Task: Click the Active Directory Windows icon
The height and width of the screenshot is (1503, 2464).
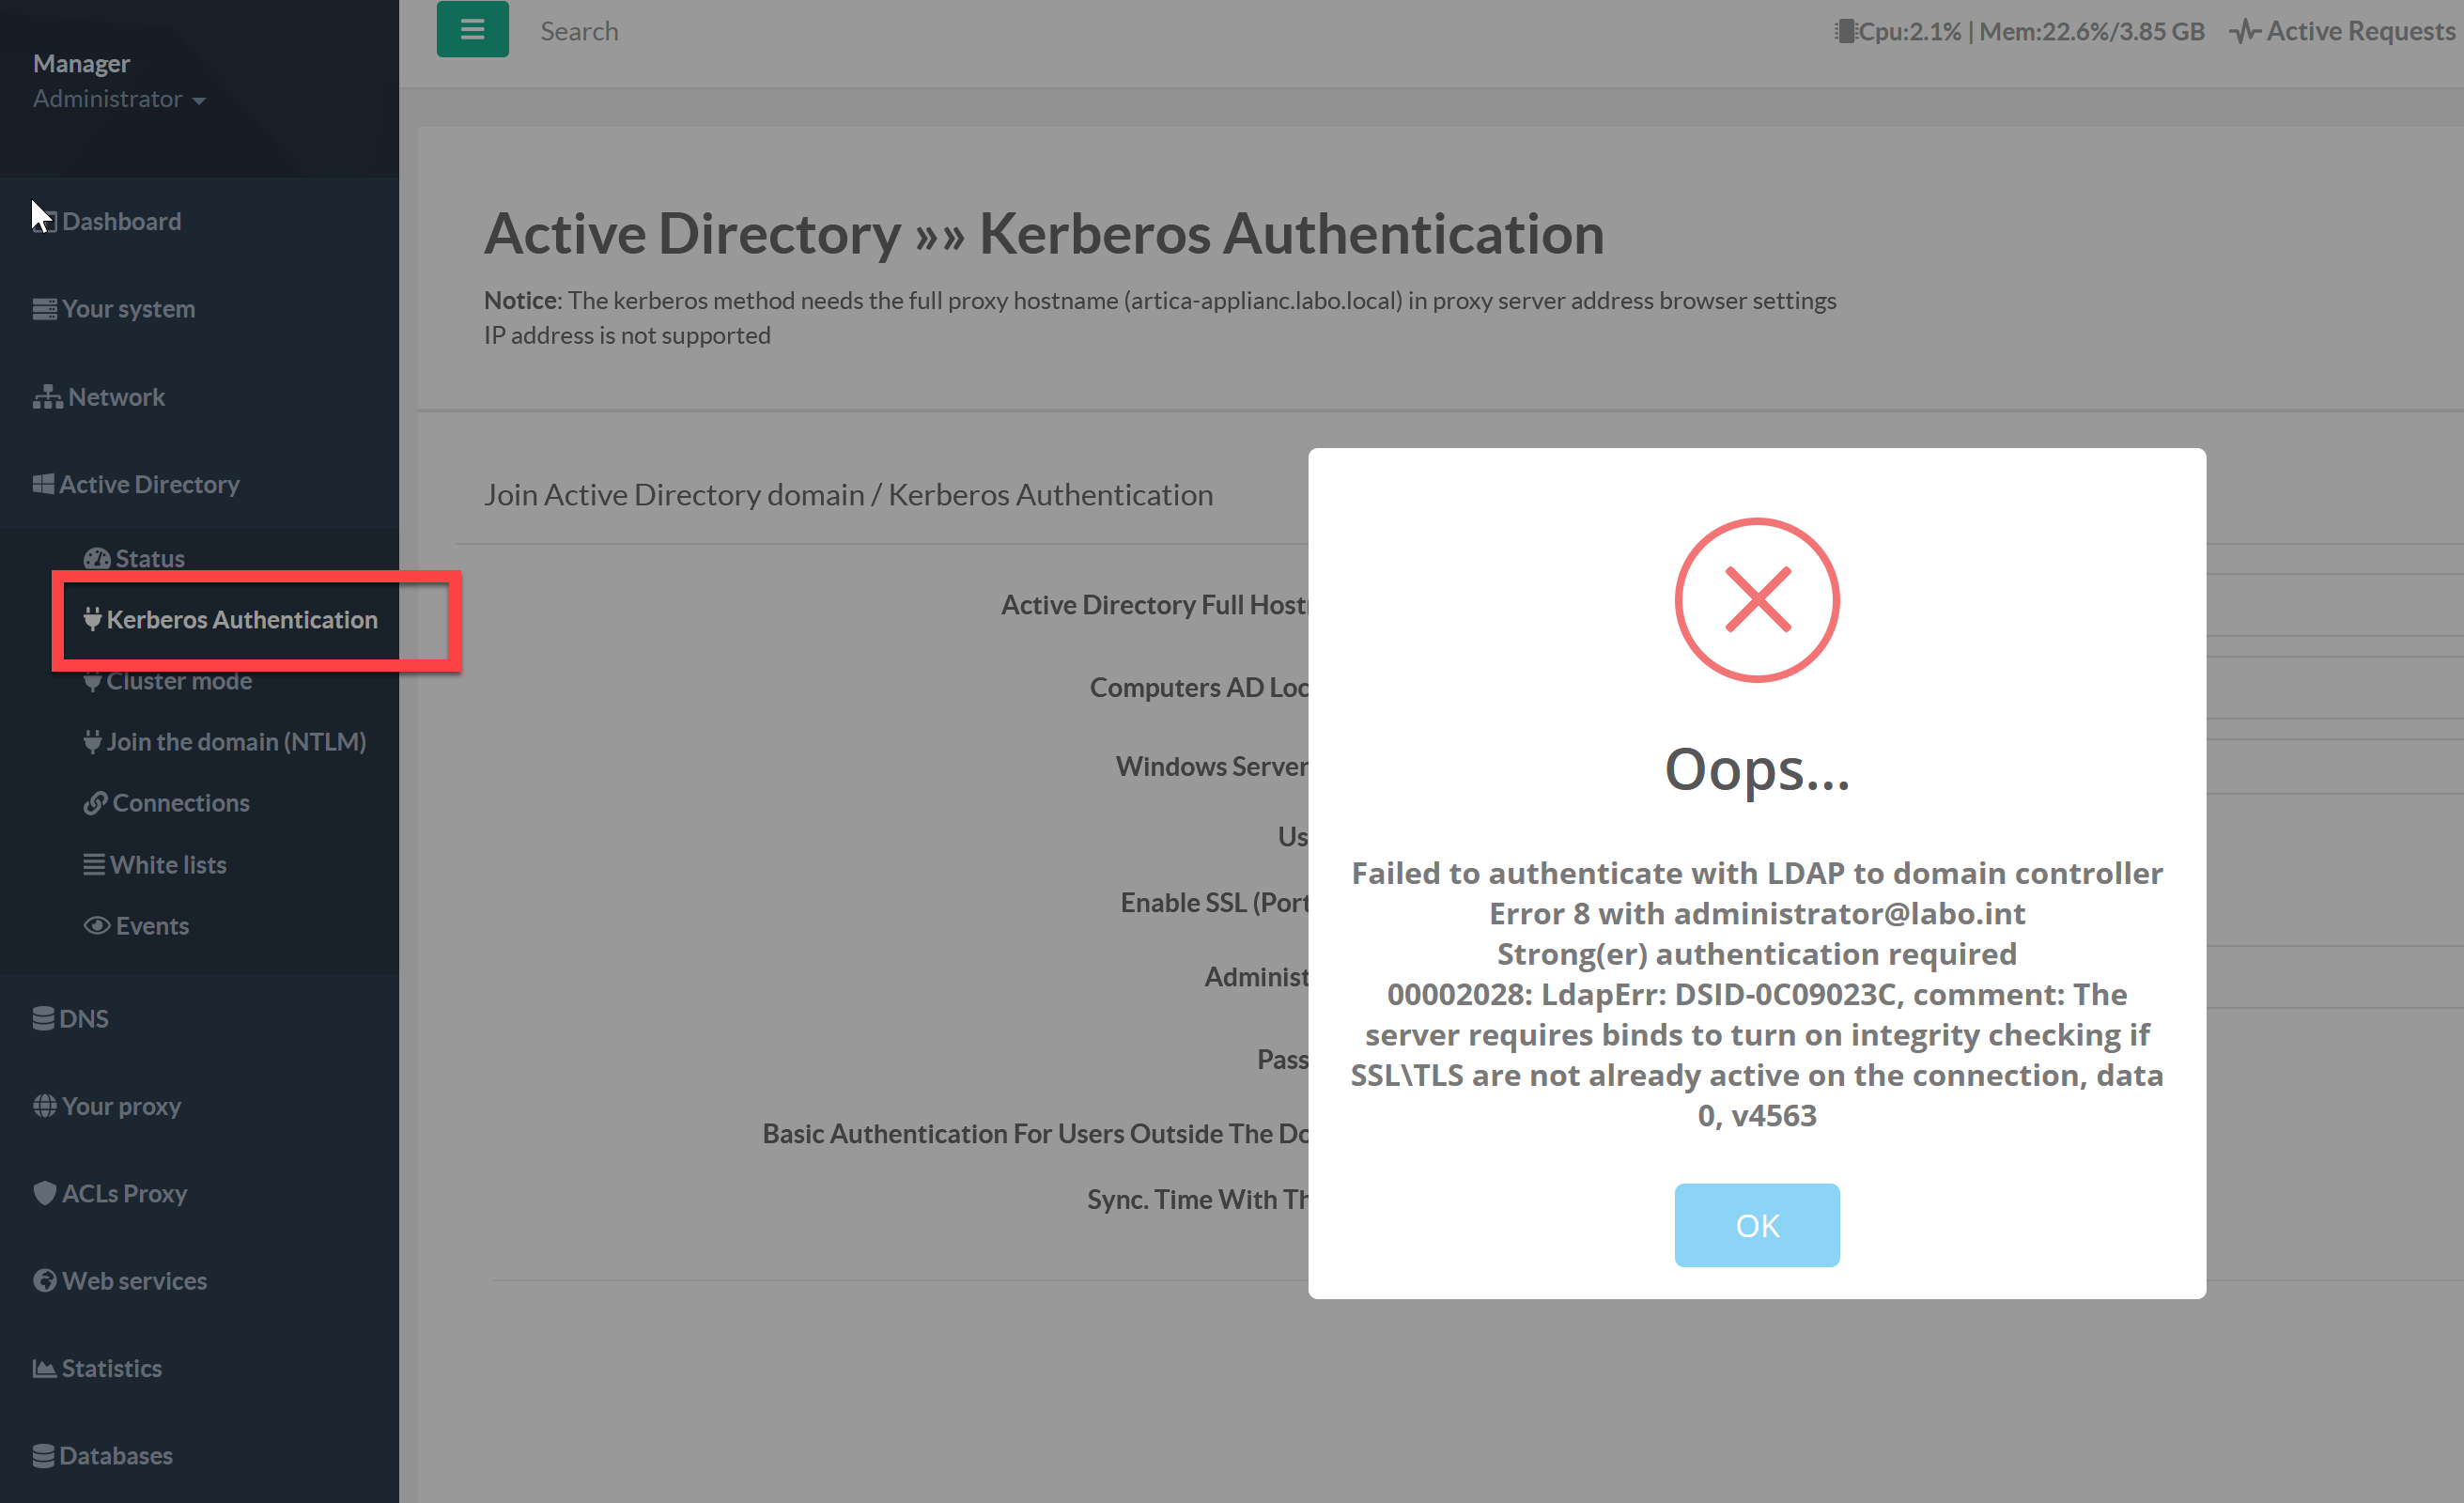Action: click(43, 484)
